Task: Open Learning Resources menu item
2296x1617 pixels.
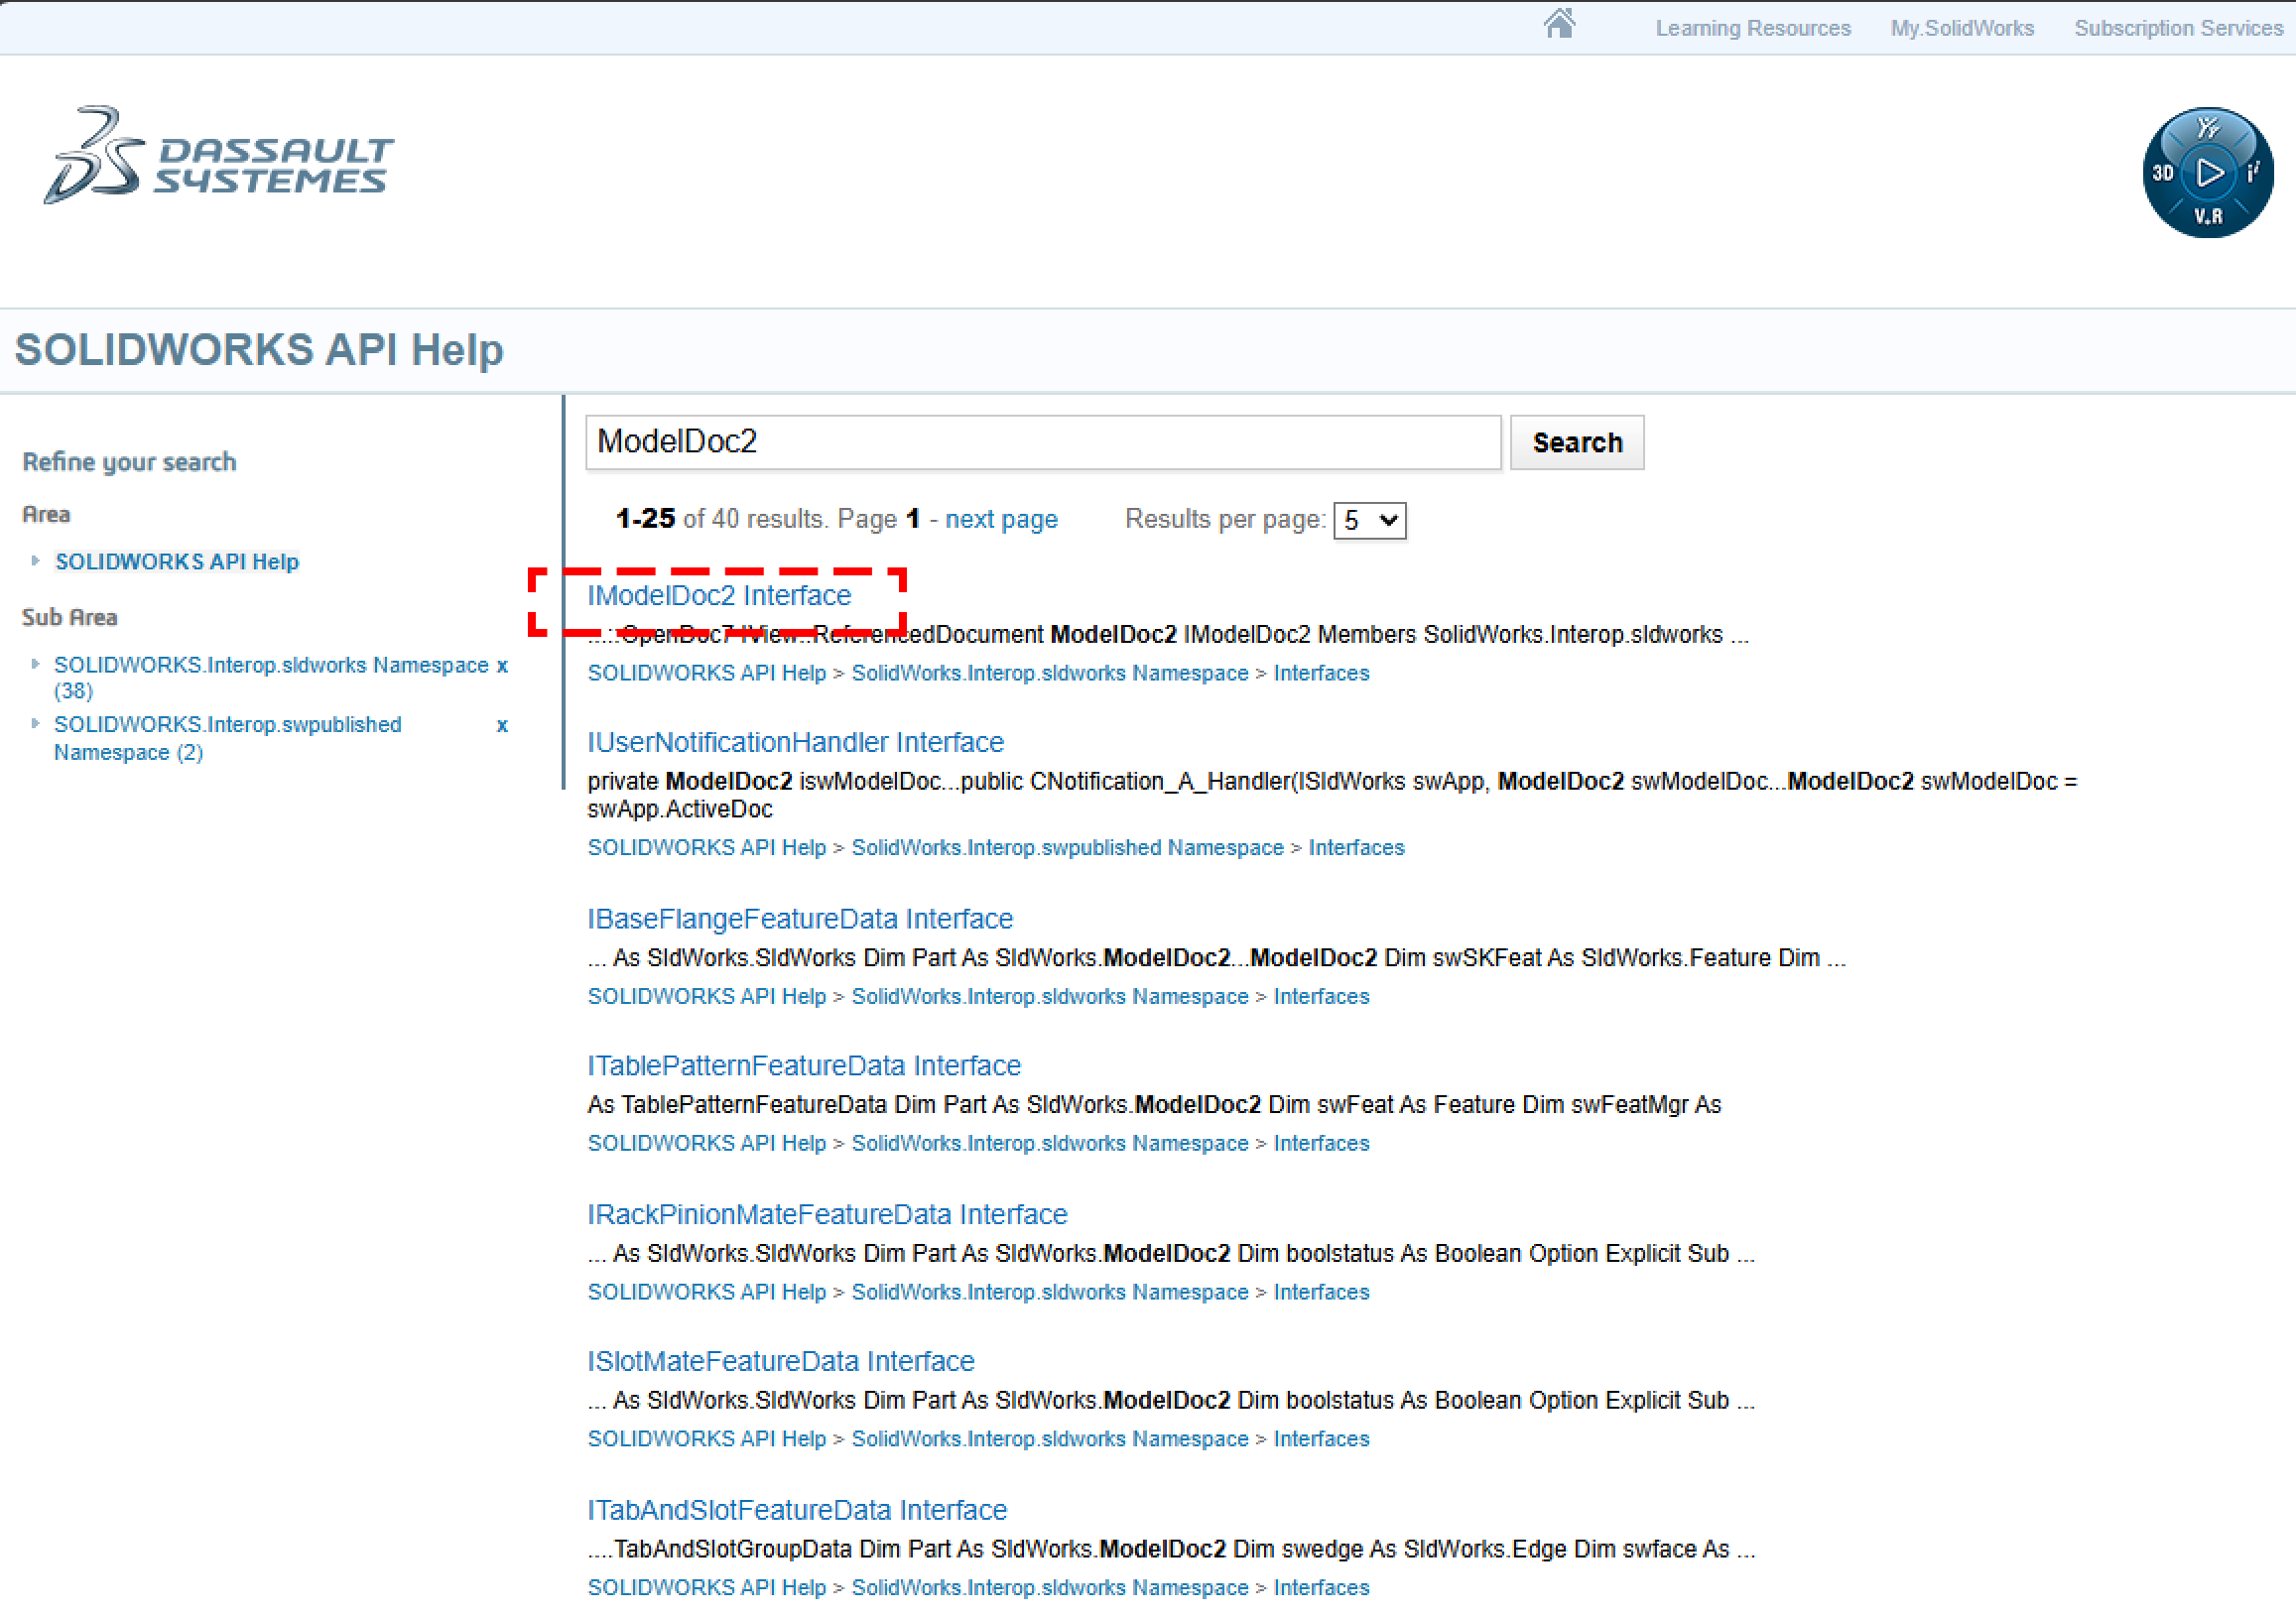Action: (x=1752, y=28)
